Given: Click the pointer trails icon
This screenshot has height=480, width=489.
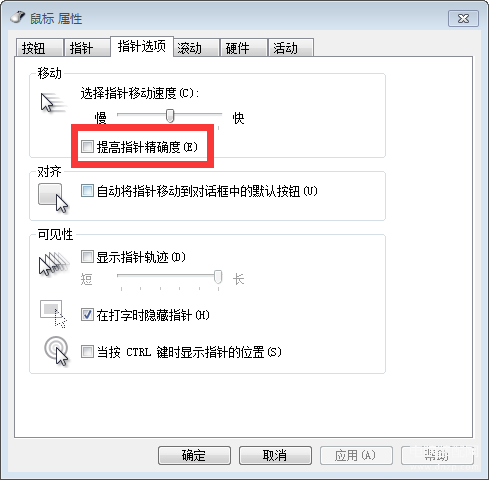Looking at the screenshot, I should [54, 264].
